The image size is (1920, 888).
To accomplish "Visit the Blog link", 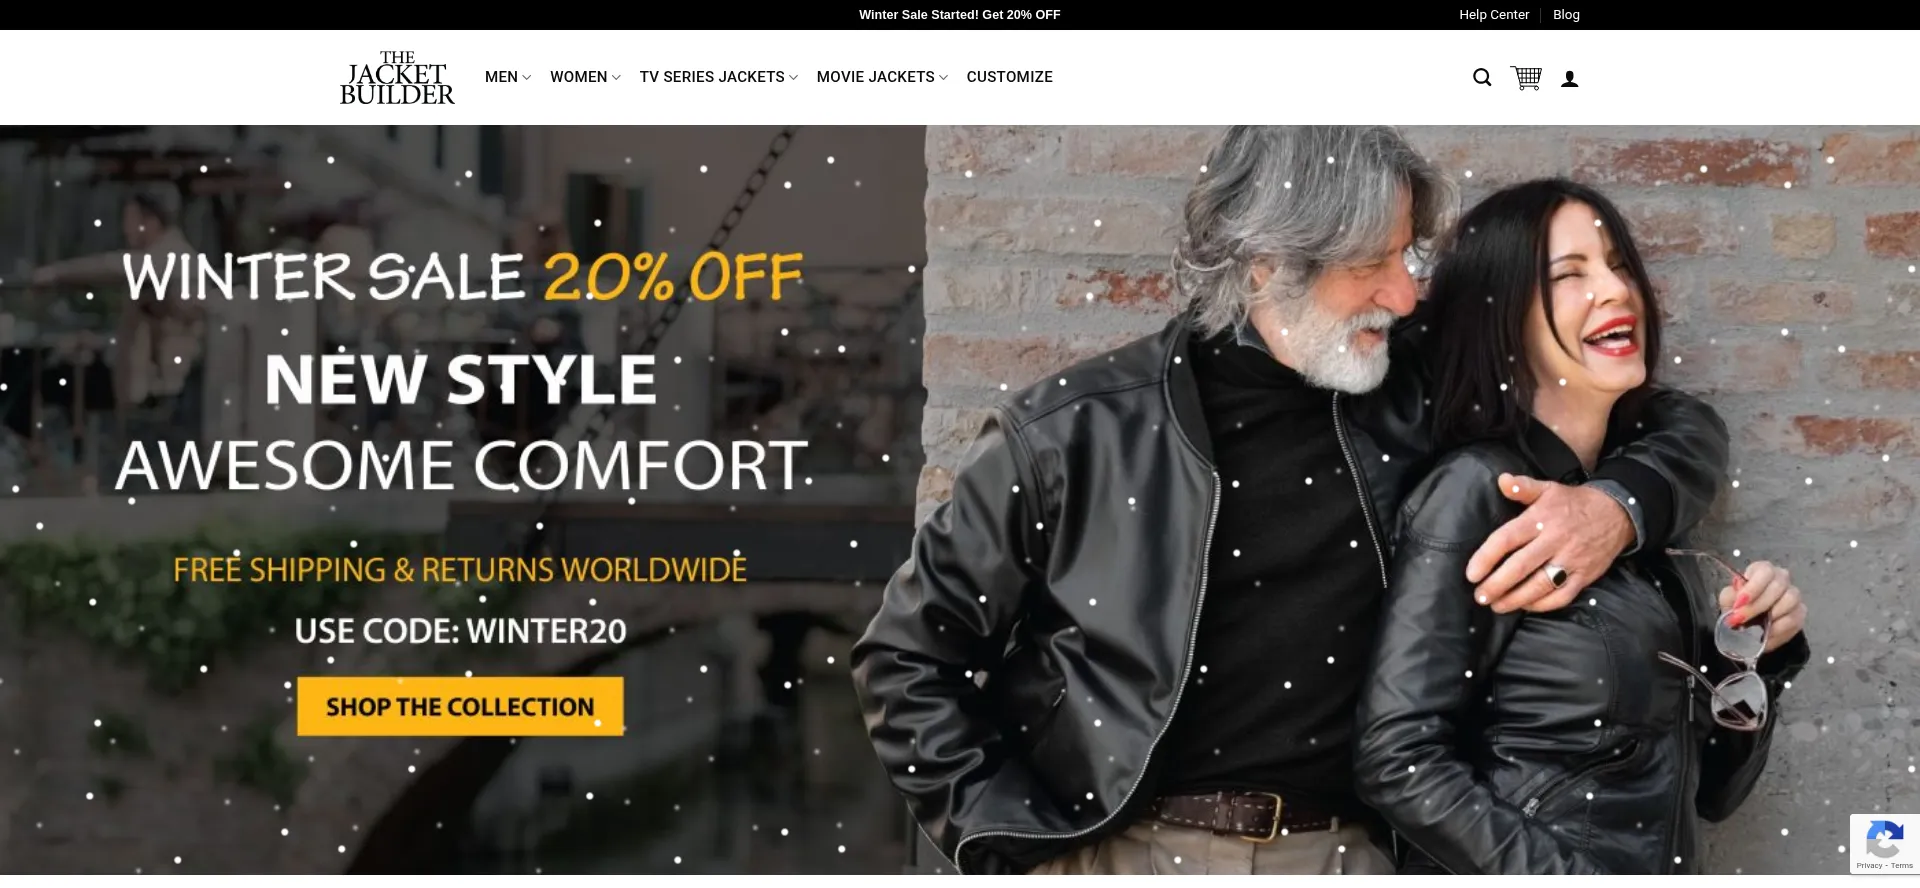I will point(1566,15).
